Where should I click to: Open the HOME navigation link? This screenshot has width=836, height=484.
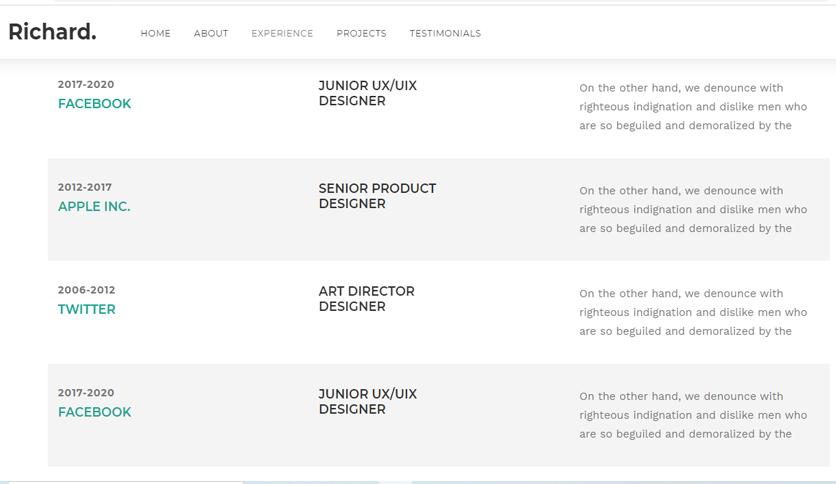tap(156, 34)
